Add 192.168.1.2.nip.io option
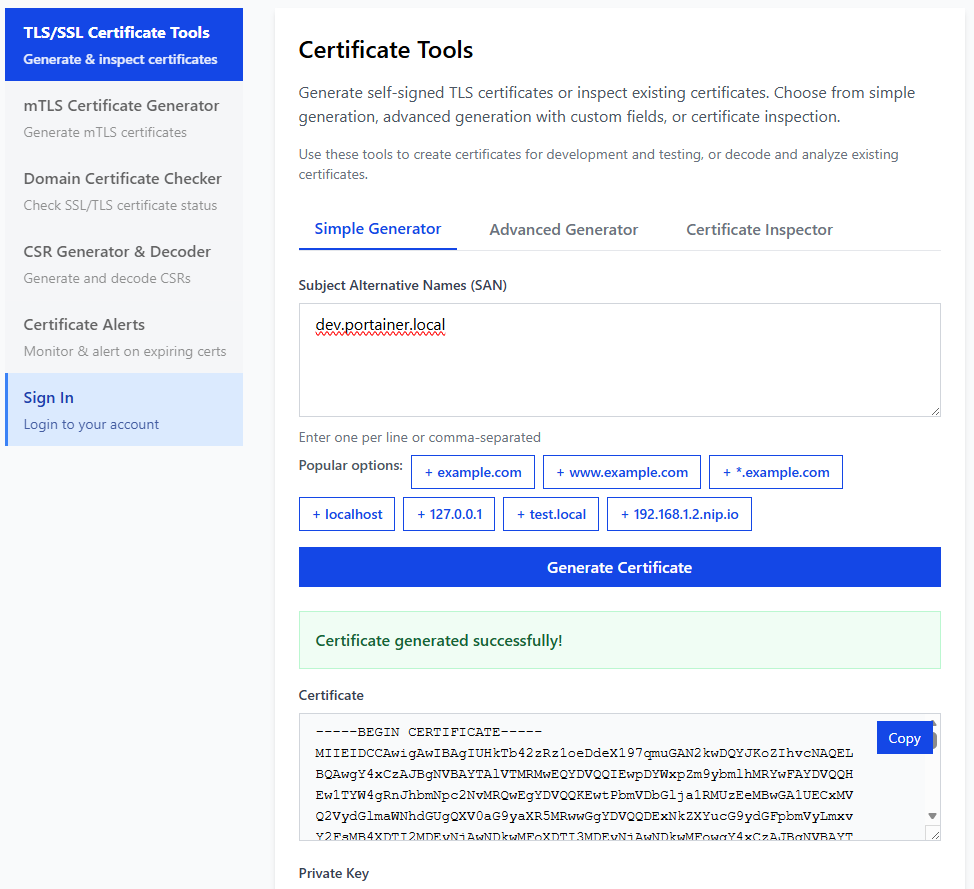Viewport: 974px width, 889px height. [x=680, y=514]
